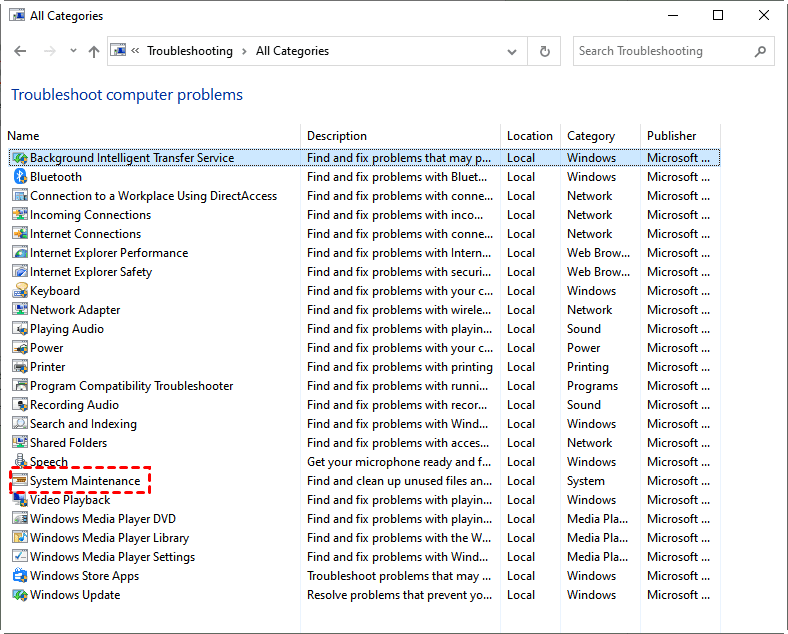Open the recent locations dropdown arrow

(72, 51)
